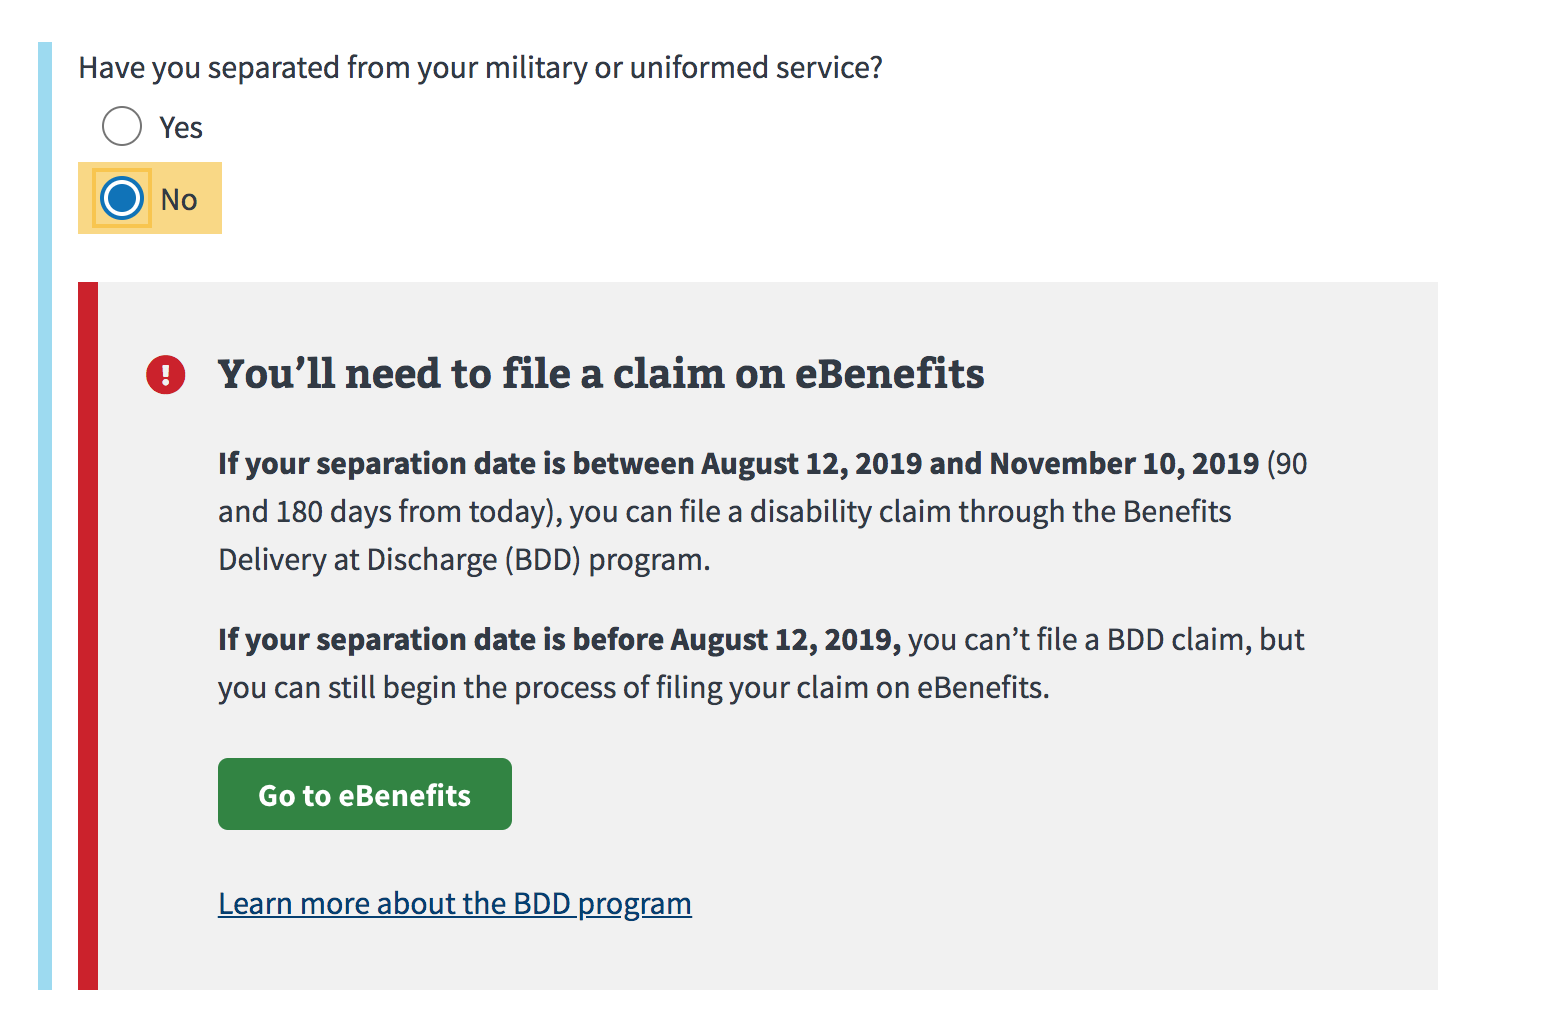
Task: Open the Go to eBenefits button
Action: (365, 794)
